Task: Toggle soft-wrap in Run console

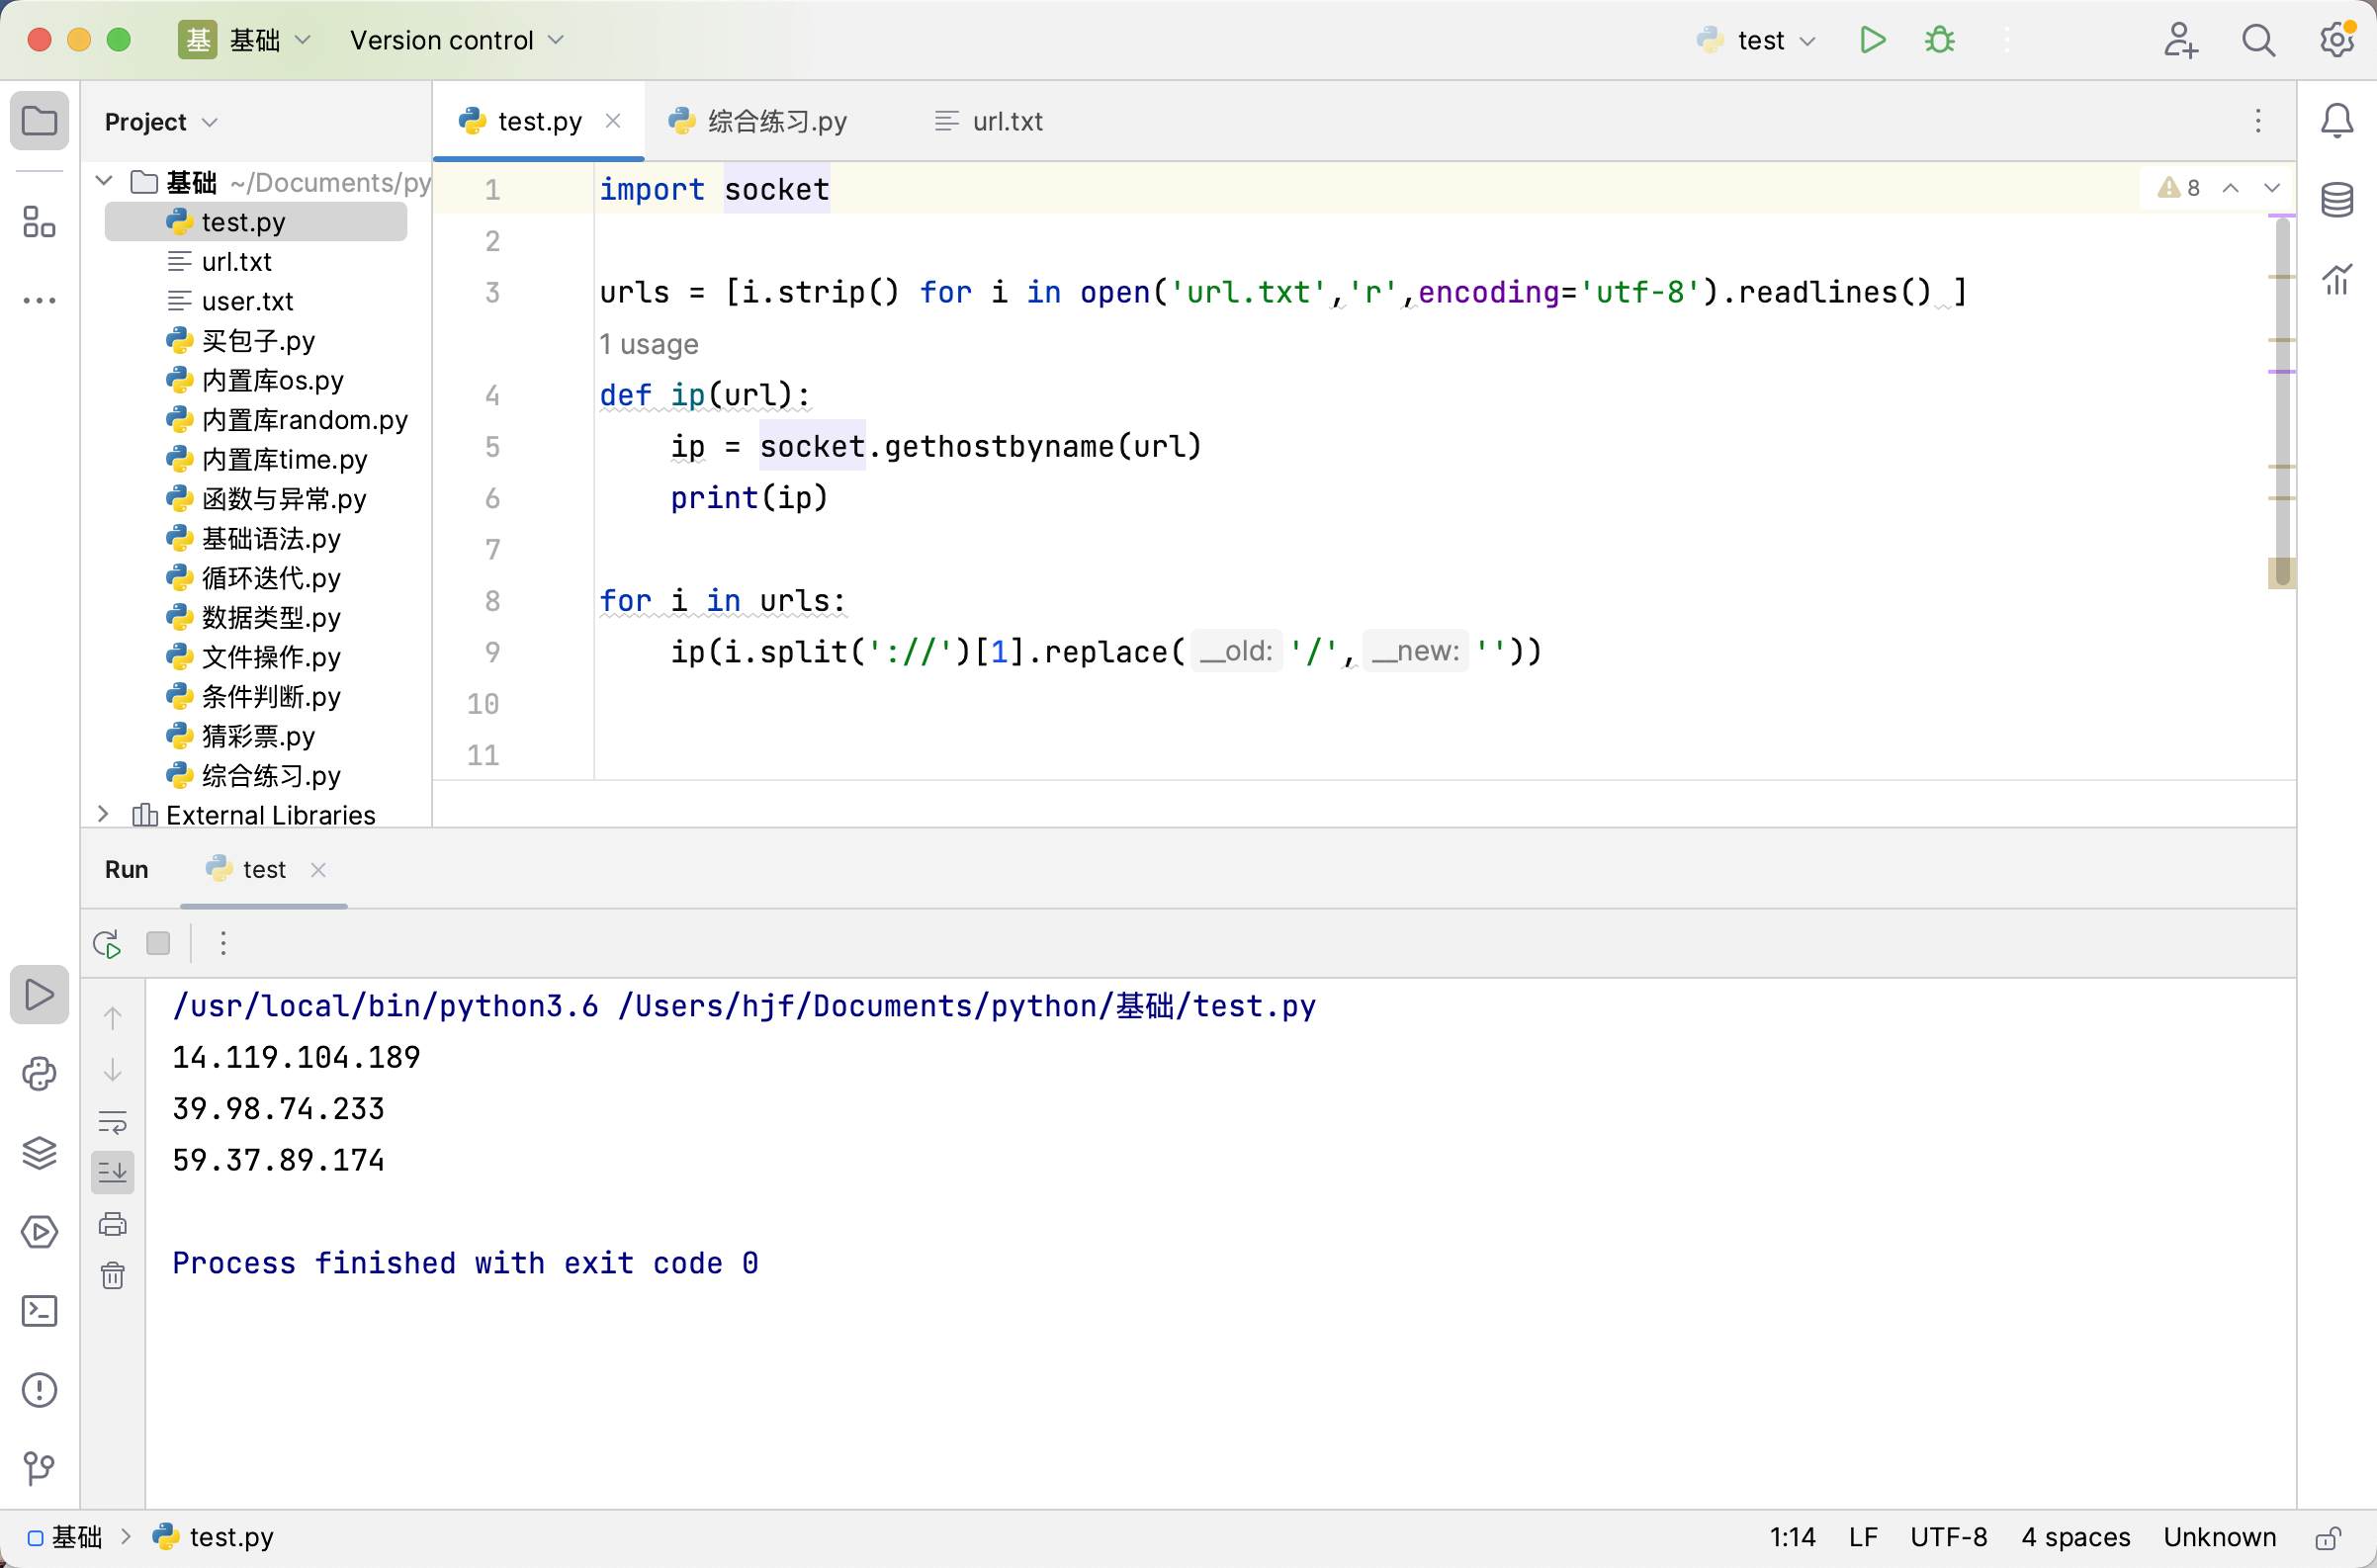Action: pyautogui.click(x=113, y=1122)
